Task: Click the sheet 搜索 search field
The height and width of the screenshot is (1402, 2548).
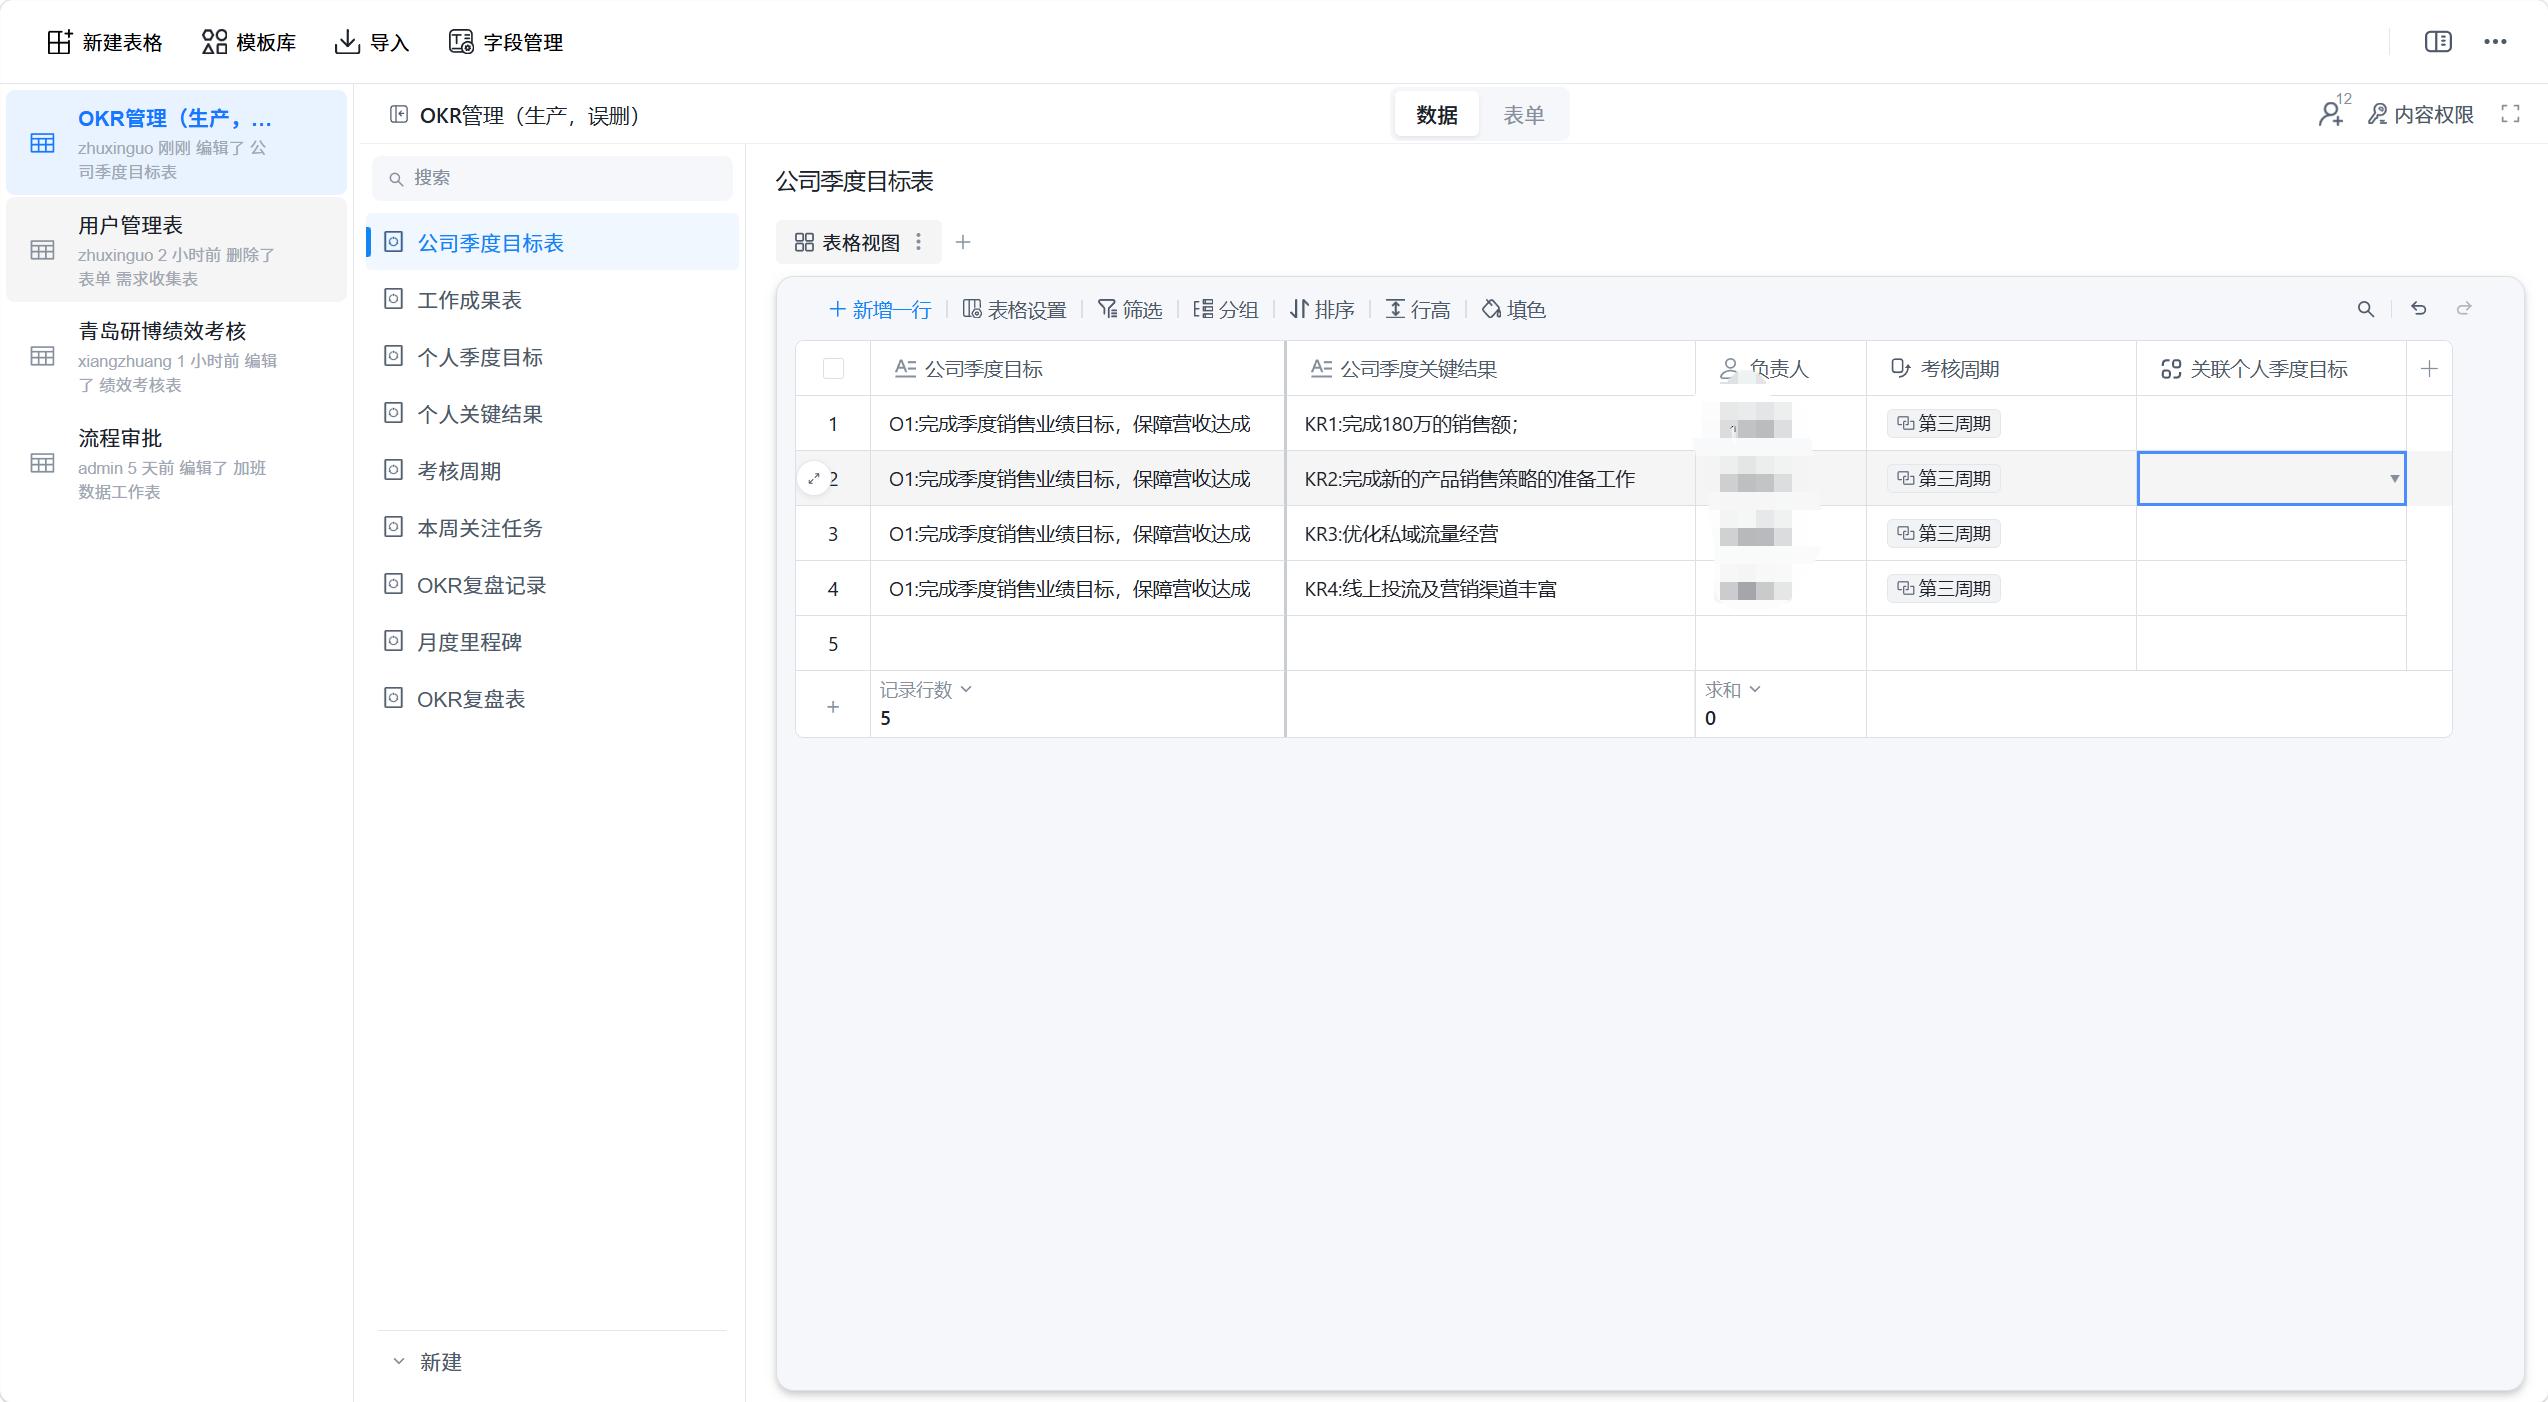Action: 552,178
